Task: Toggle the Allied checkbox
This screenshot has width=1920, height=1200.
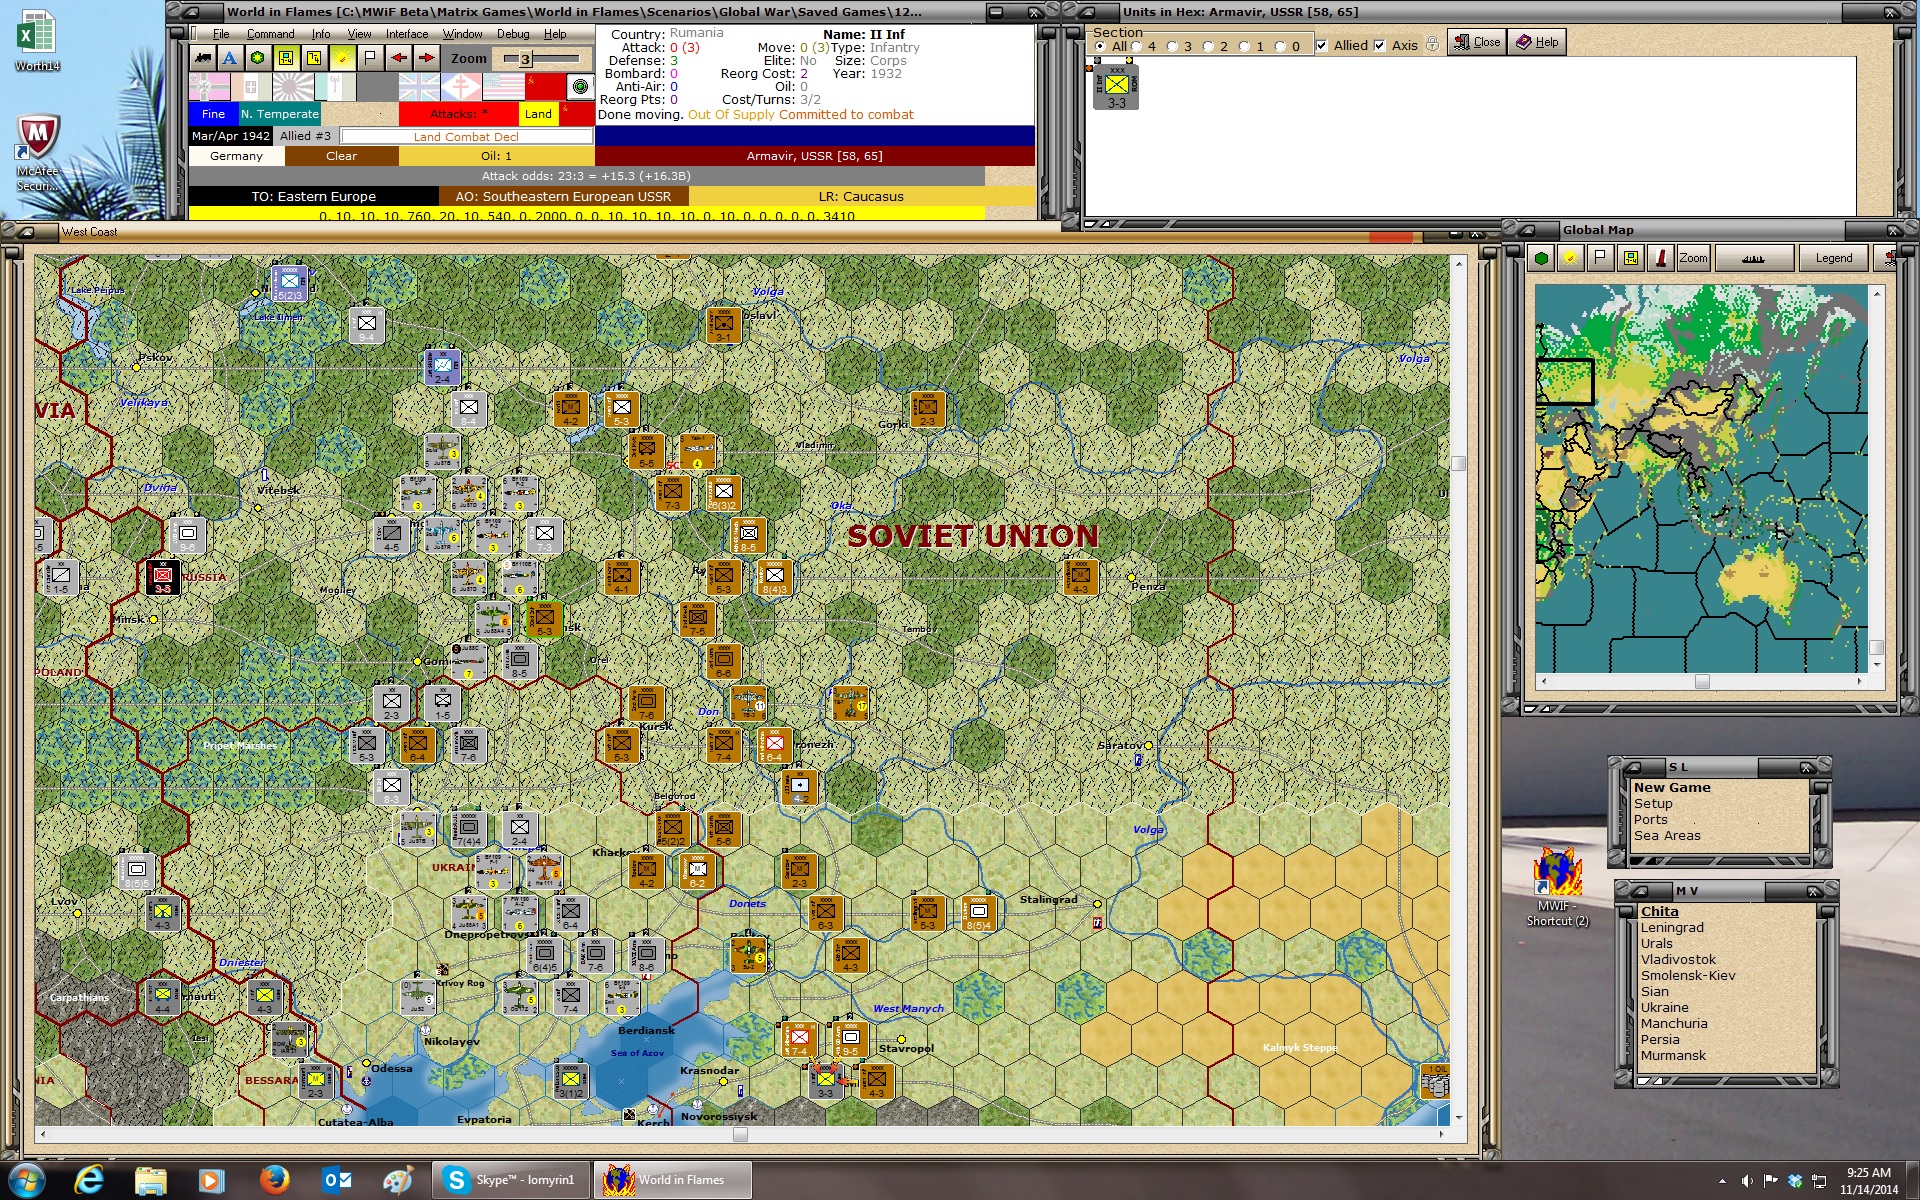Action: click(x=1322, y=46)
